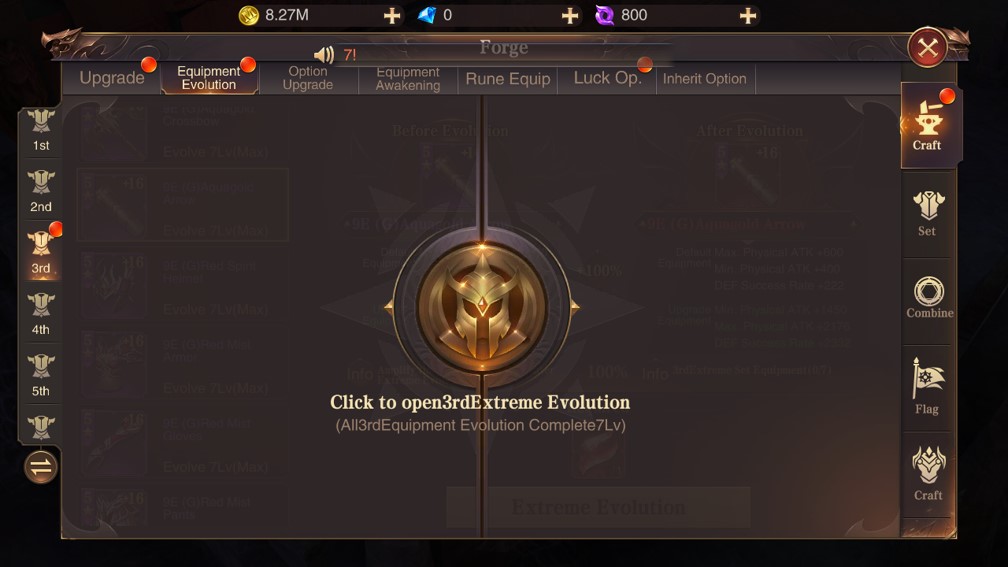Select the 1st equipment set icon

[x=40, y=130]
